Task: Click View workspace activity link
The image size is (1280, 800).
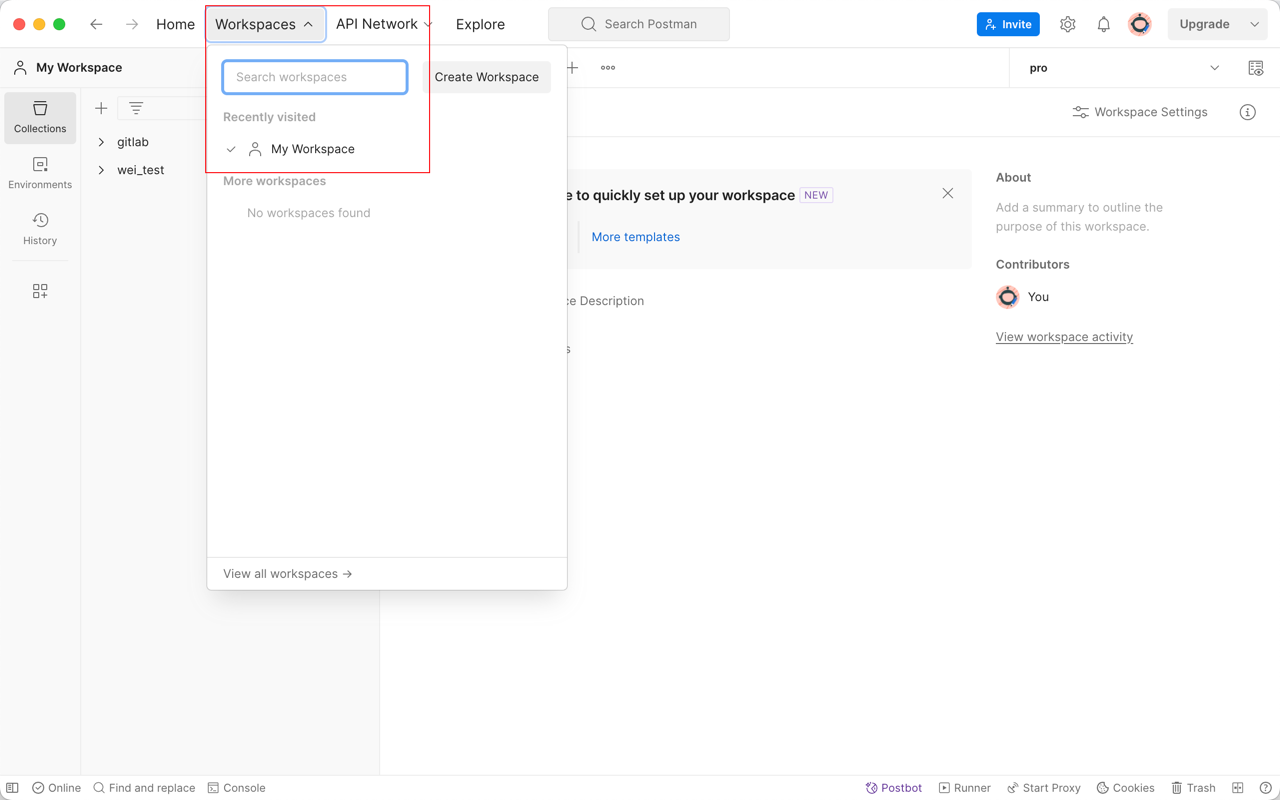Action: [x=1064, y=337]
